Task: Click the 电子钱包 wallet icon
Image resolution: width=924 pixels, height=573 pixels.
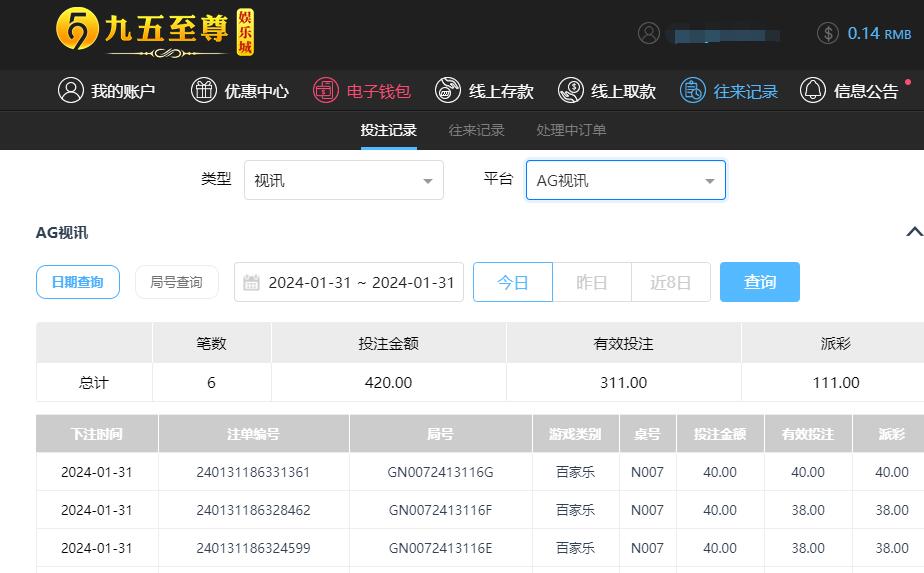Action: click(326, 90)
